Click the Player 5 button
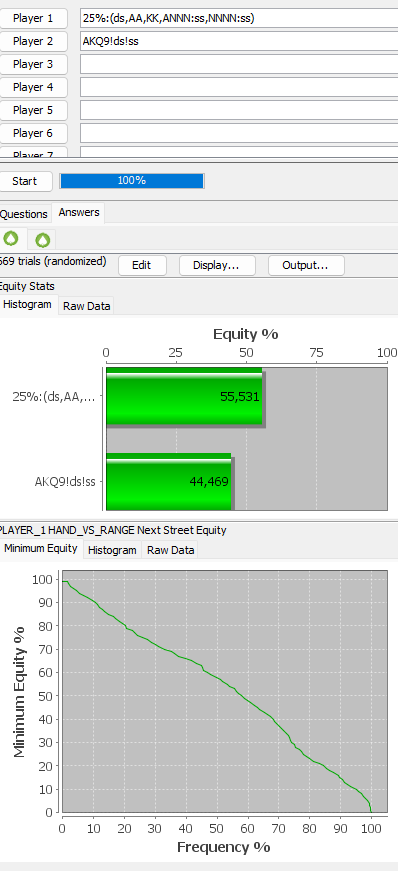 click(33, 110)
